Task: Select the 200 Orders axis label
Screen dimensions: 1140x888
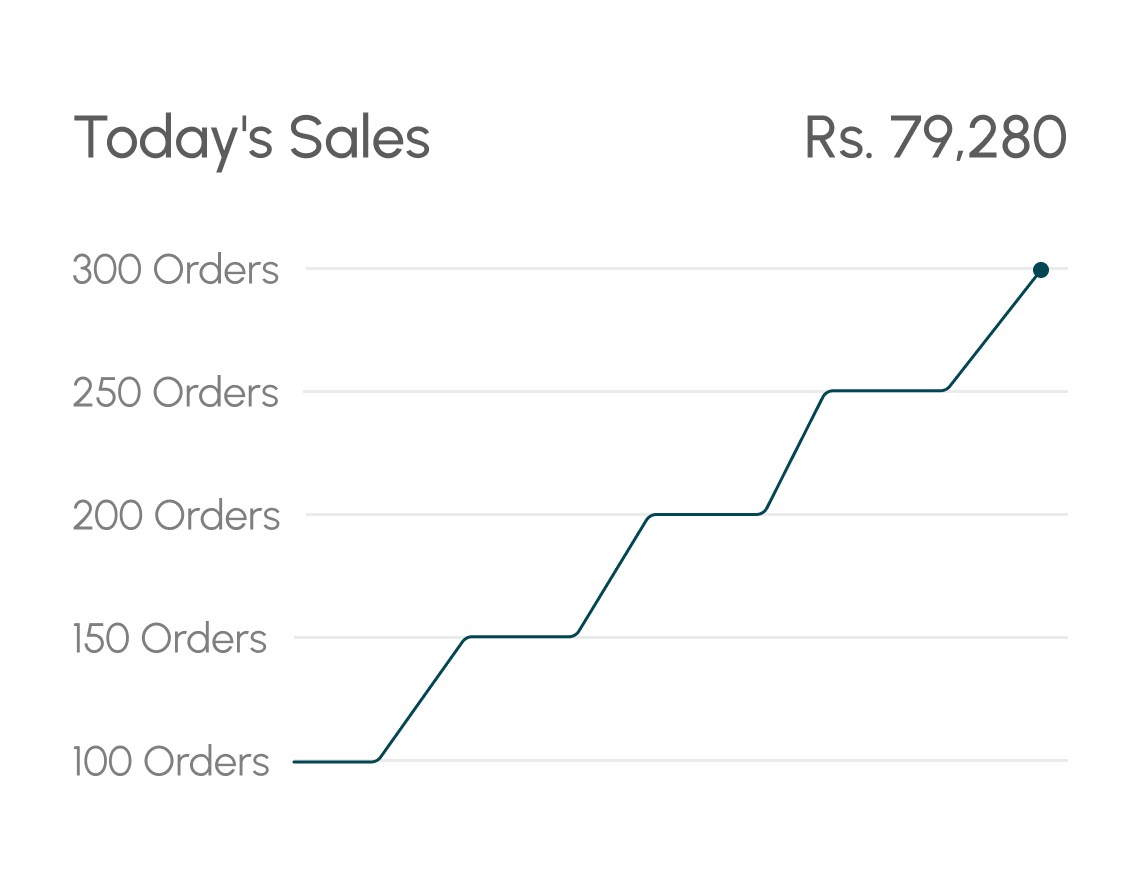Action: tap(176, 516)
